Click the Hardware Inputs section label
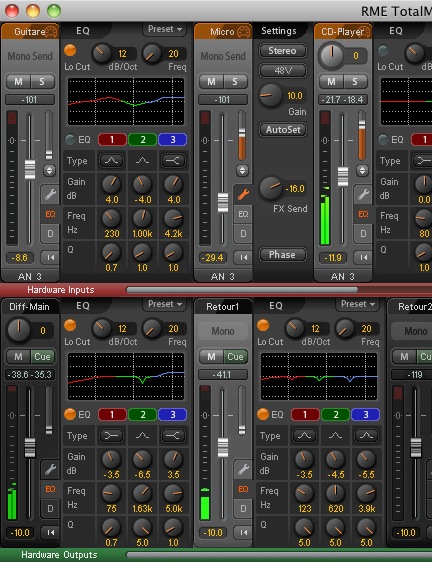Screen dimensions: 432x562 coord(61,290)
